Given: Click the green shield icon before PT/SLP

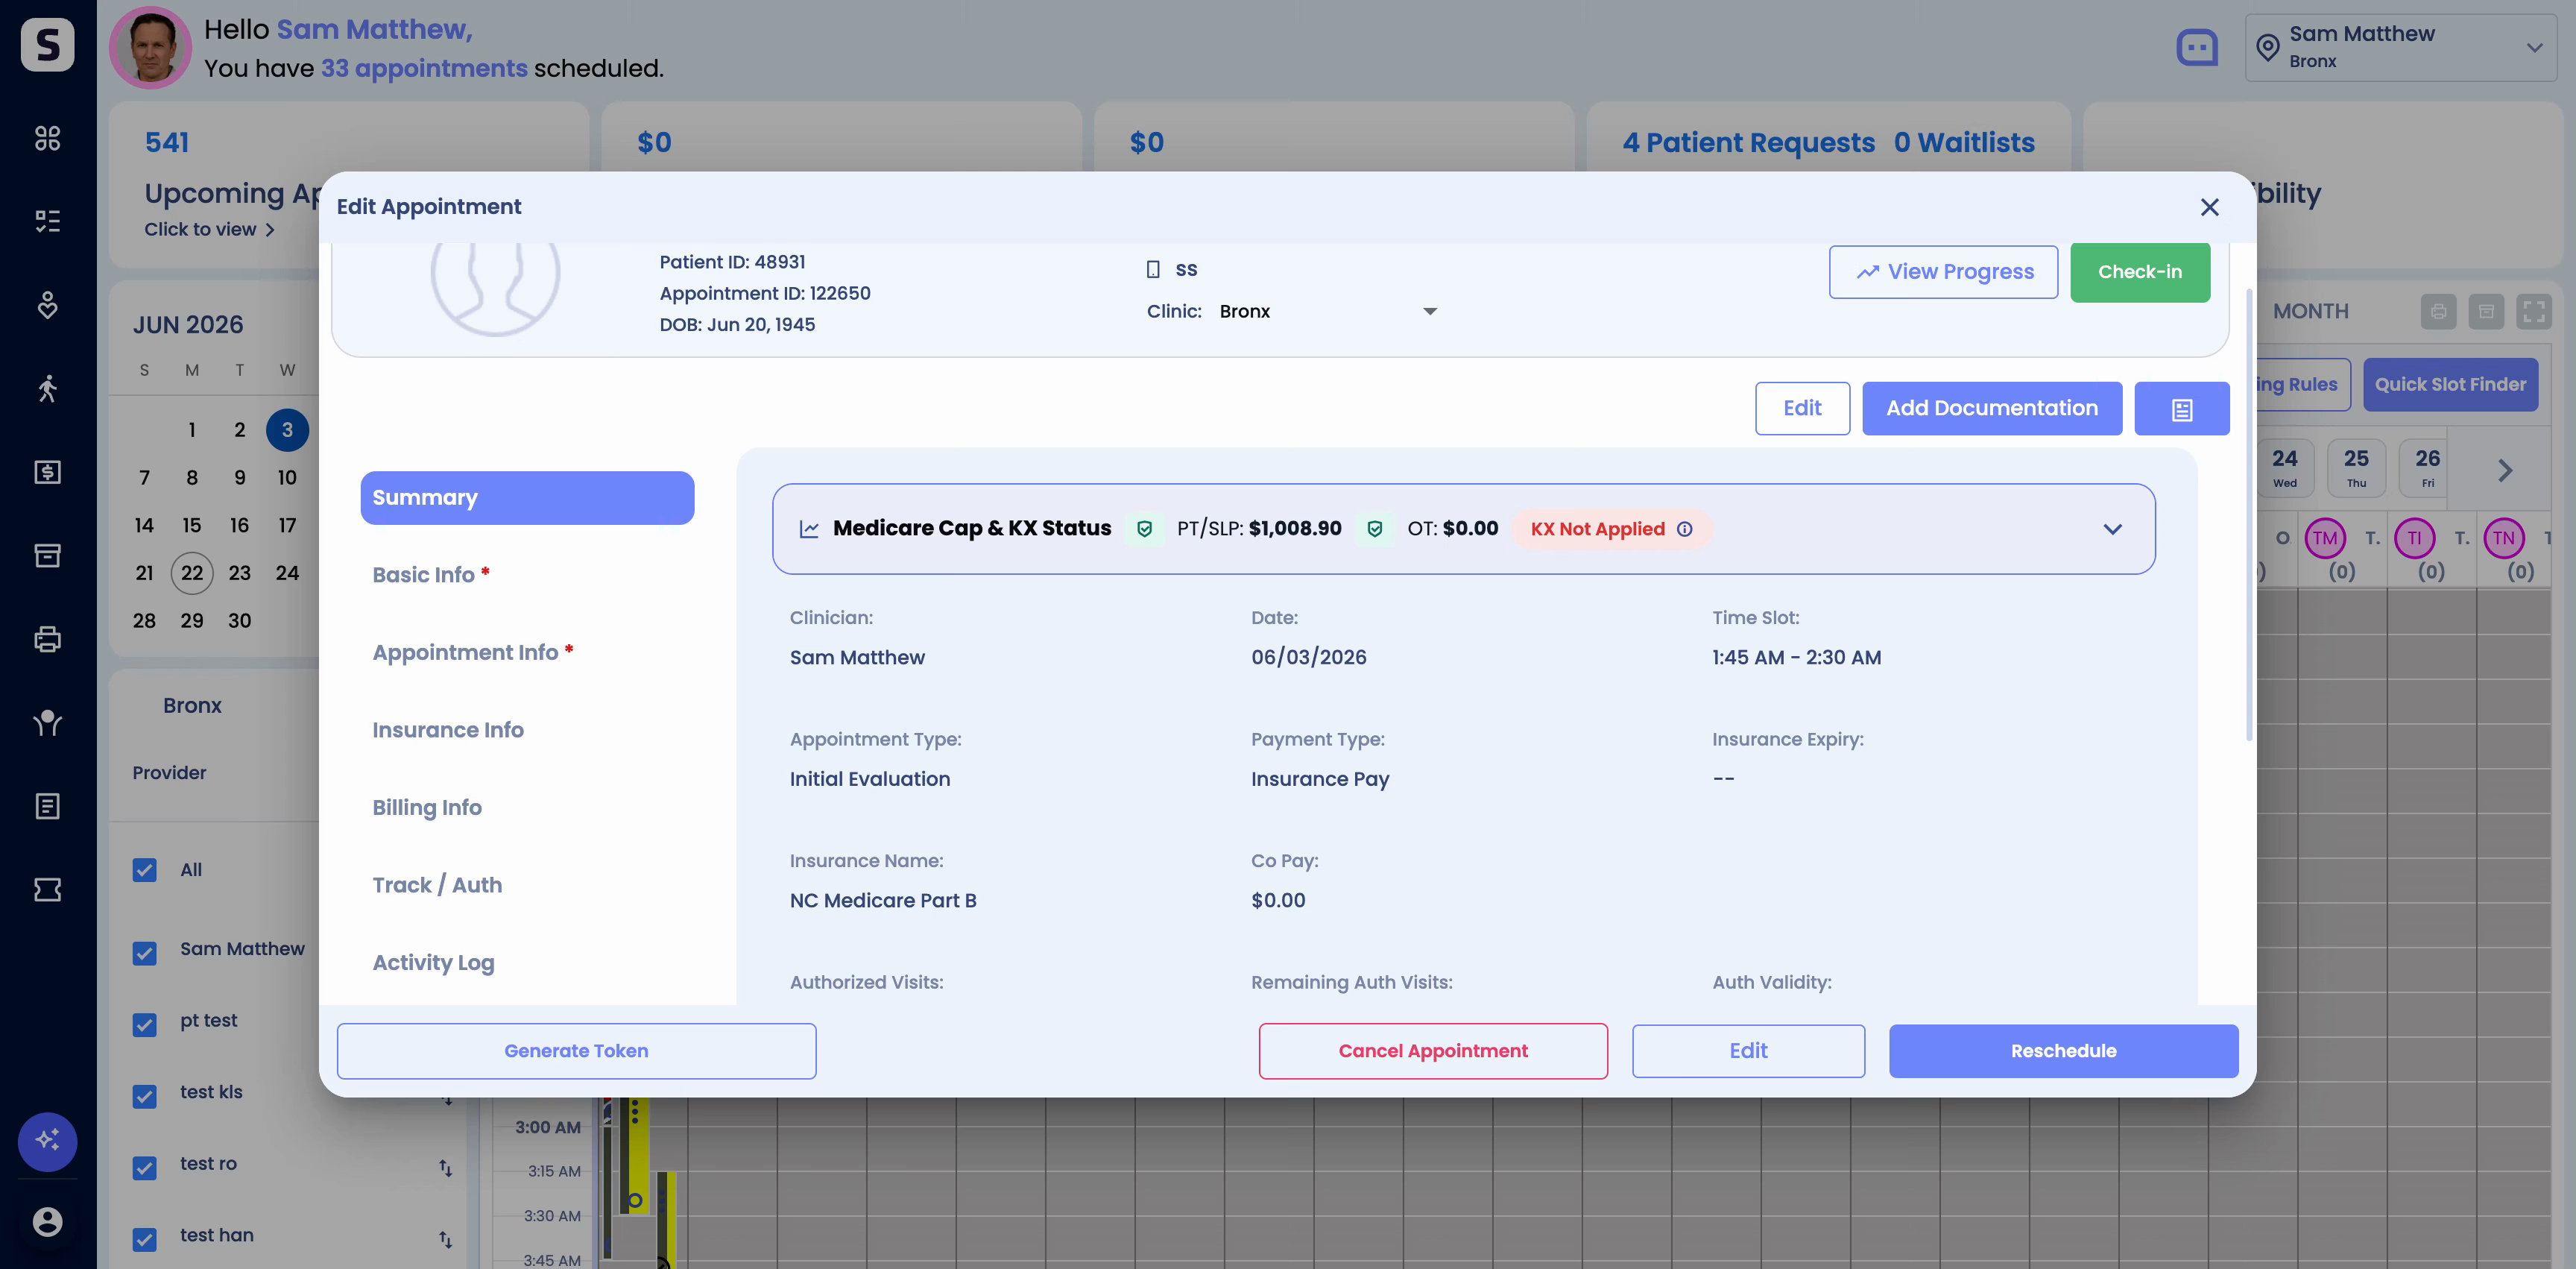Looking at the screenshot, I should point(1145,529).
